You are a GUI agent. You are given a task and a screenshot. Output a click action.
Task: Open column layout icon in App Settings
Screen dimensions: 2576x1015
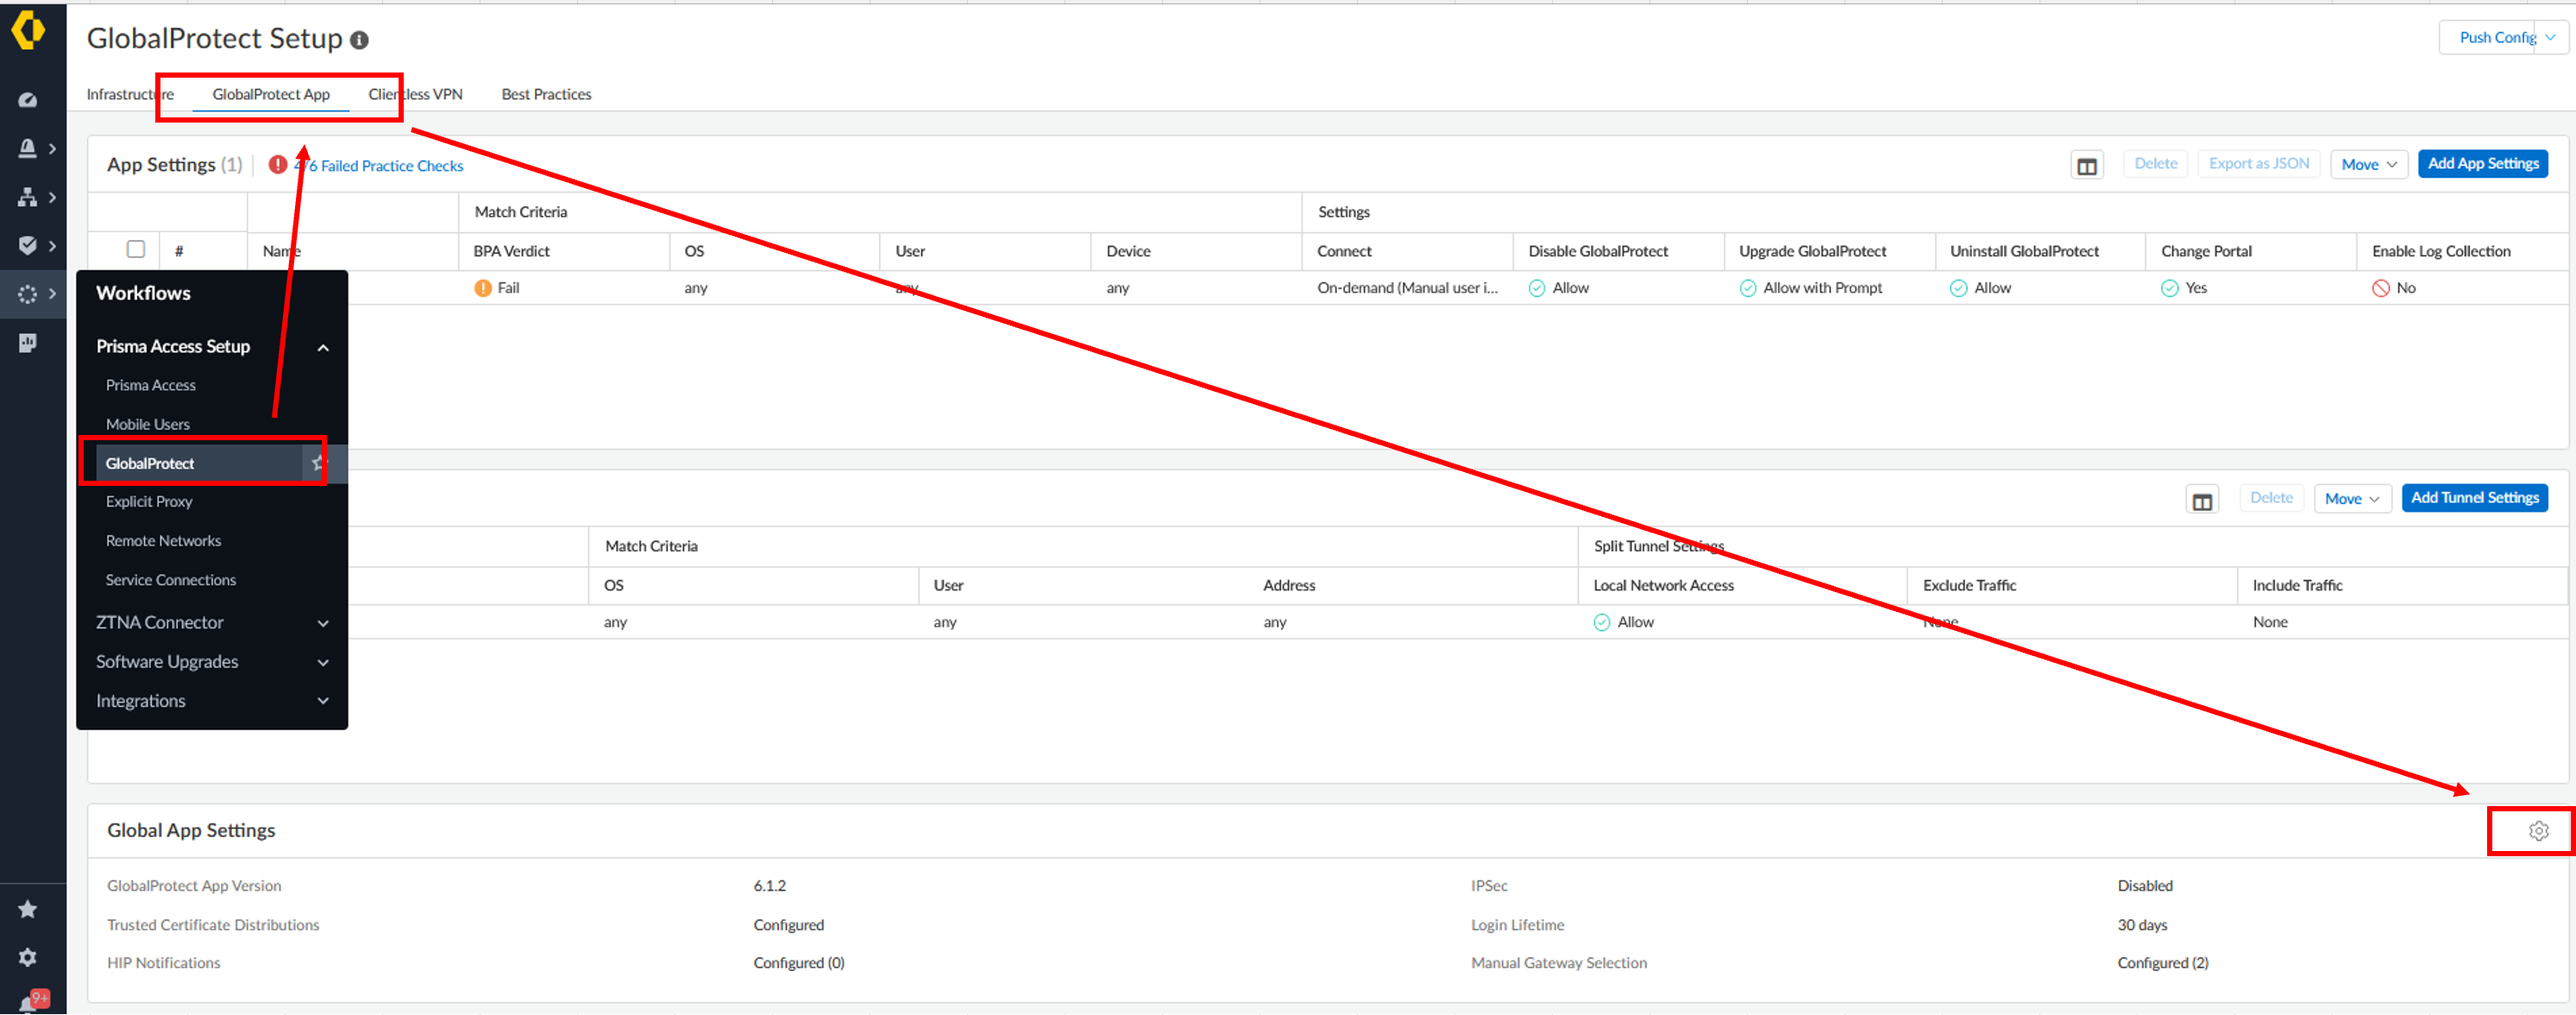point(2086,166)
